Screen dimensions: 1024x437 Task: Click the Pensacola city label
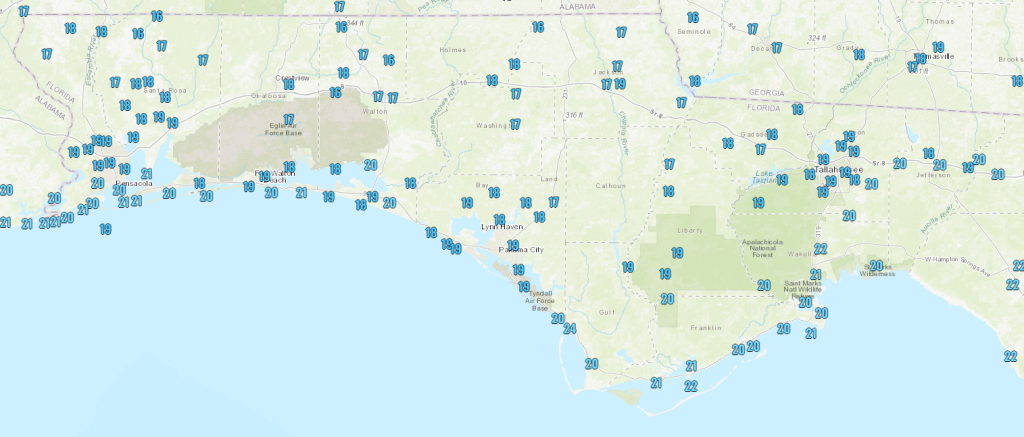pyautogui.click(x=134, y=184)
